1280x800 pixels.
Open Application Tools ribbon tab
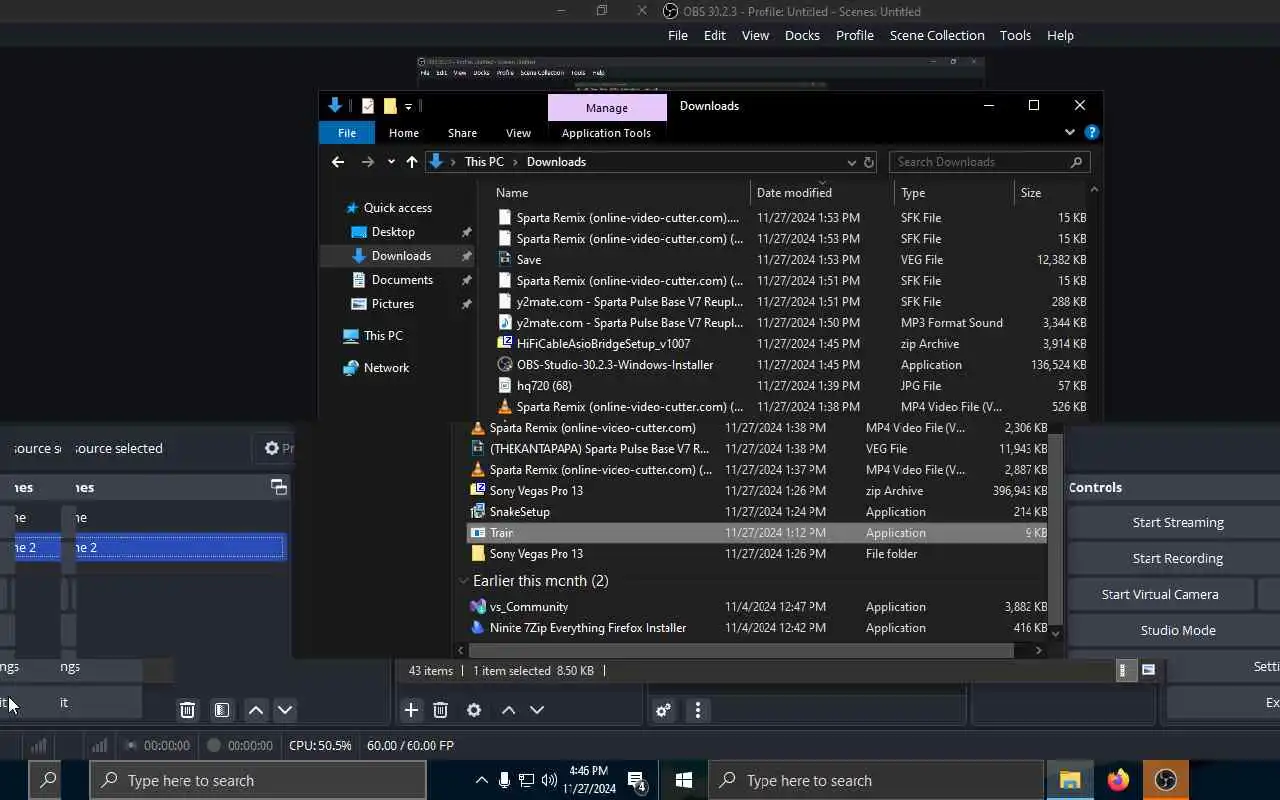(x=606, y=133)
